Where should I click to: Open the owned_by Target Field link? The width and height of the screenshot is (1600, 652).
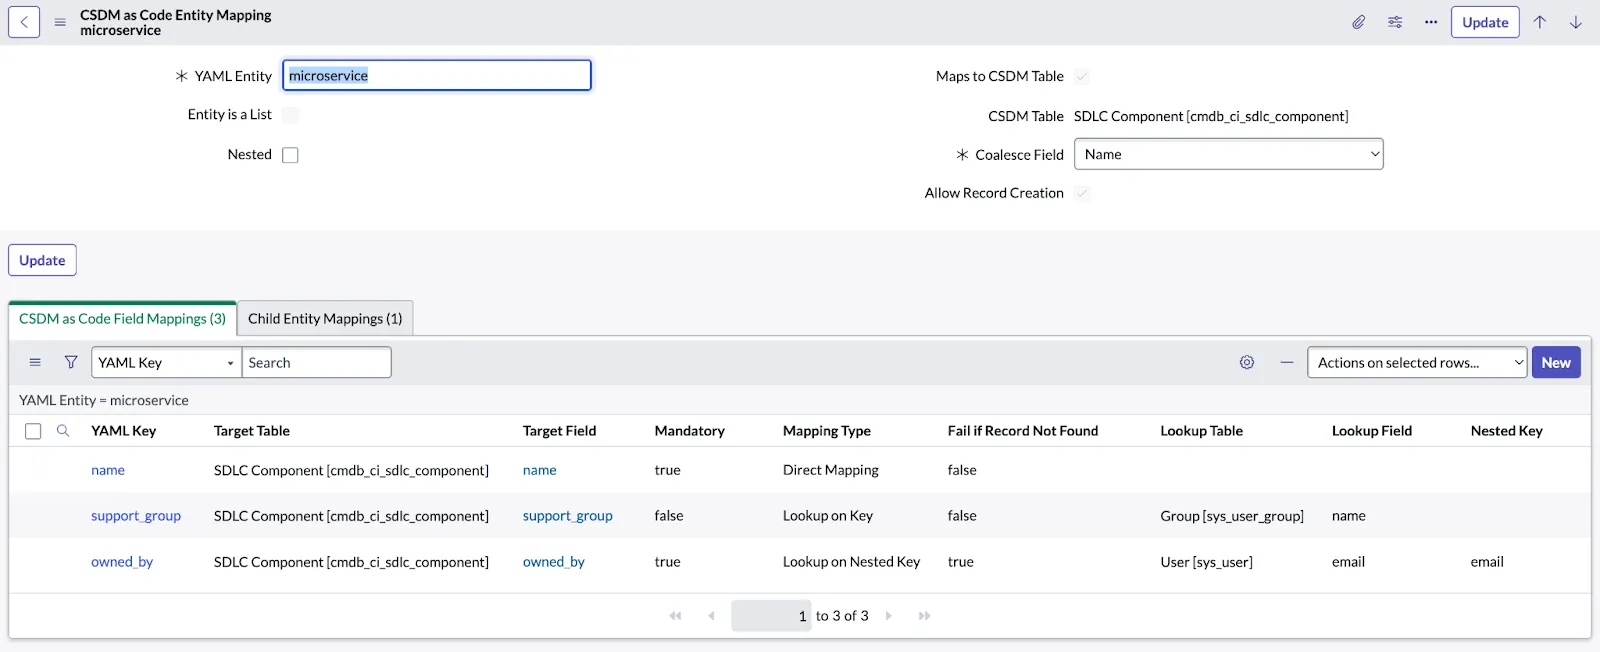point(554,562)
